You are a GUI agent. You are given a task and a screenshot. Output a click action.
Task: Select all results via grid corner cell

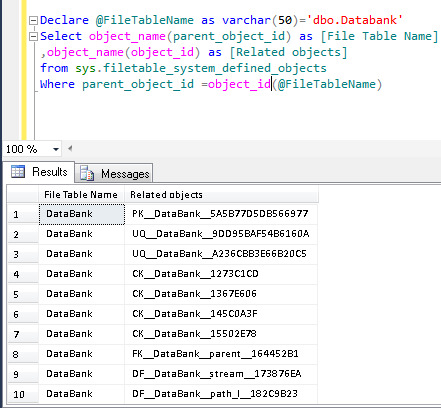(x=23, y=195)
